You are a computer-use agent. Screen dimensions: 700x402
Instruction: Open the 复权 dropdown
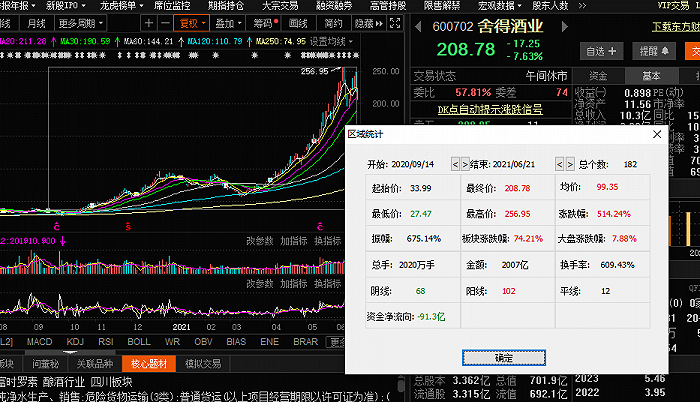coord(192,23)
